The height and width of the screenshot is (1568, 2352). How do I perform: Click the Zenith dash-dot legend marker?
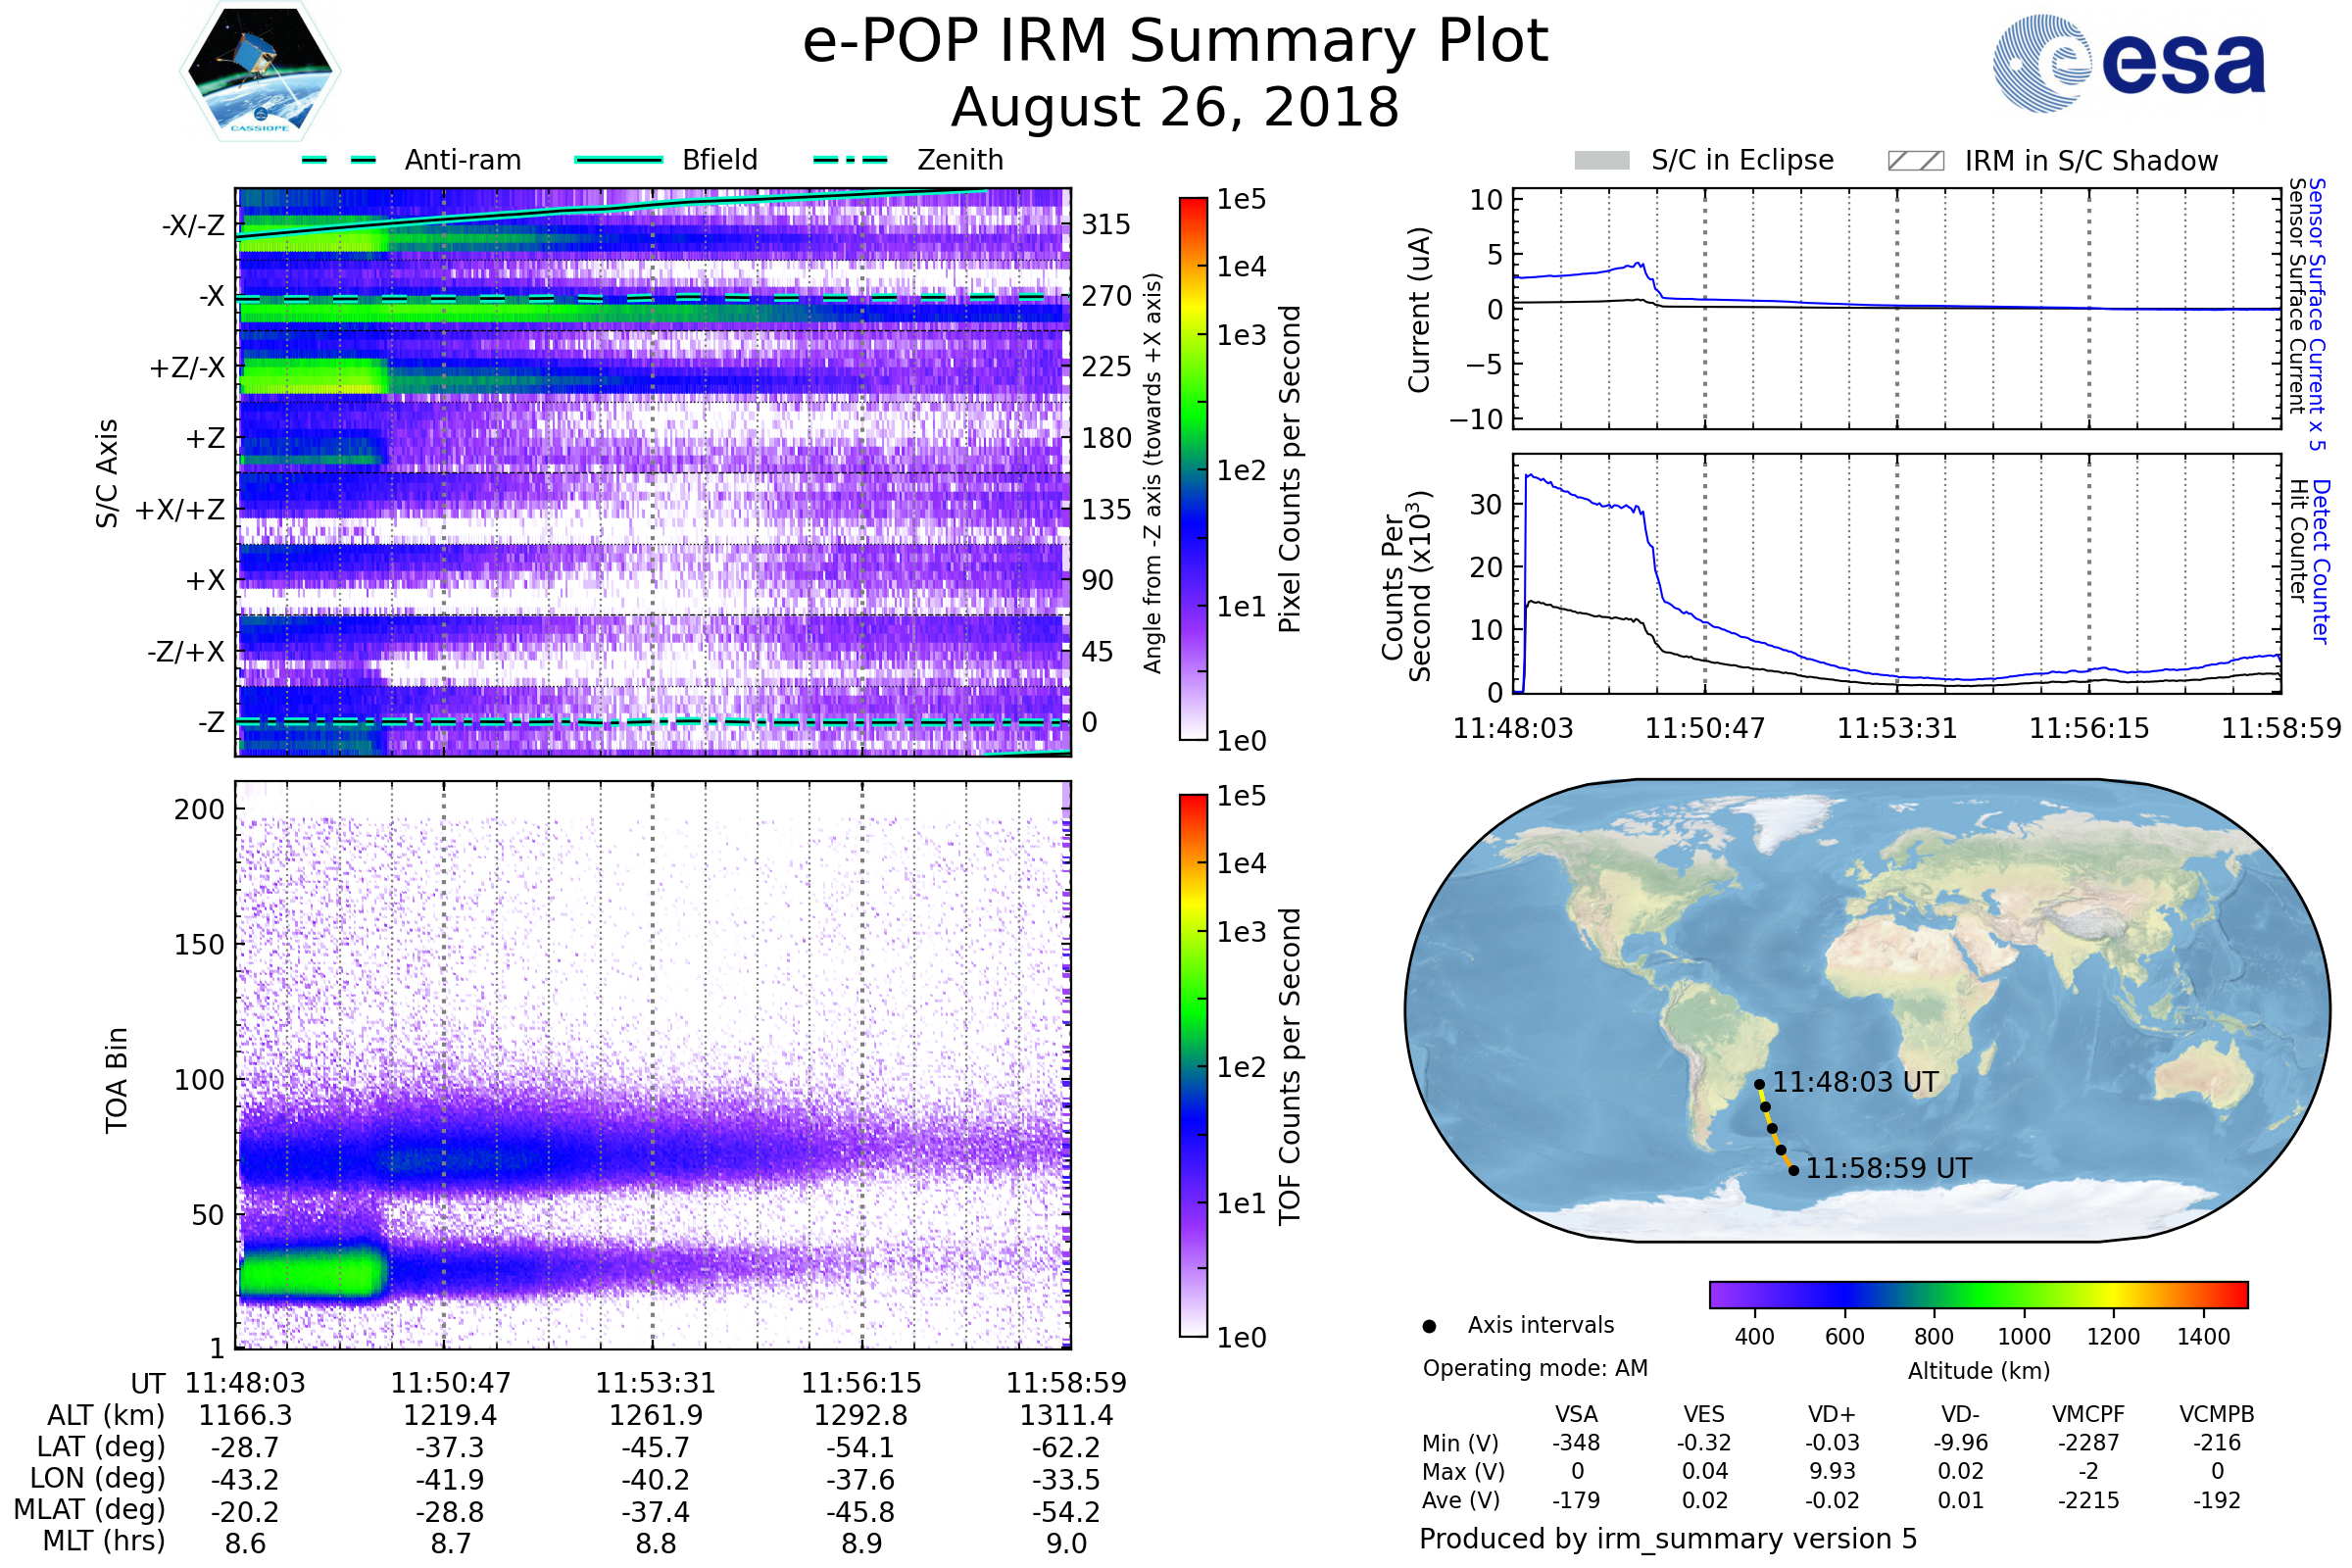(x=851, y=160)
